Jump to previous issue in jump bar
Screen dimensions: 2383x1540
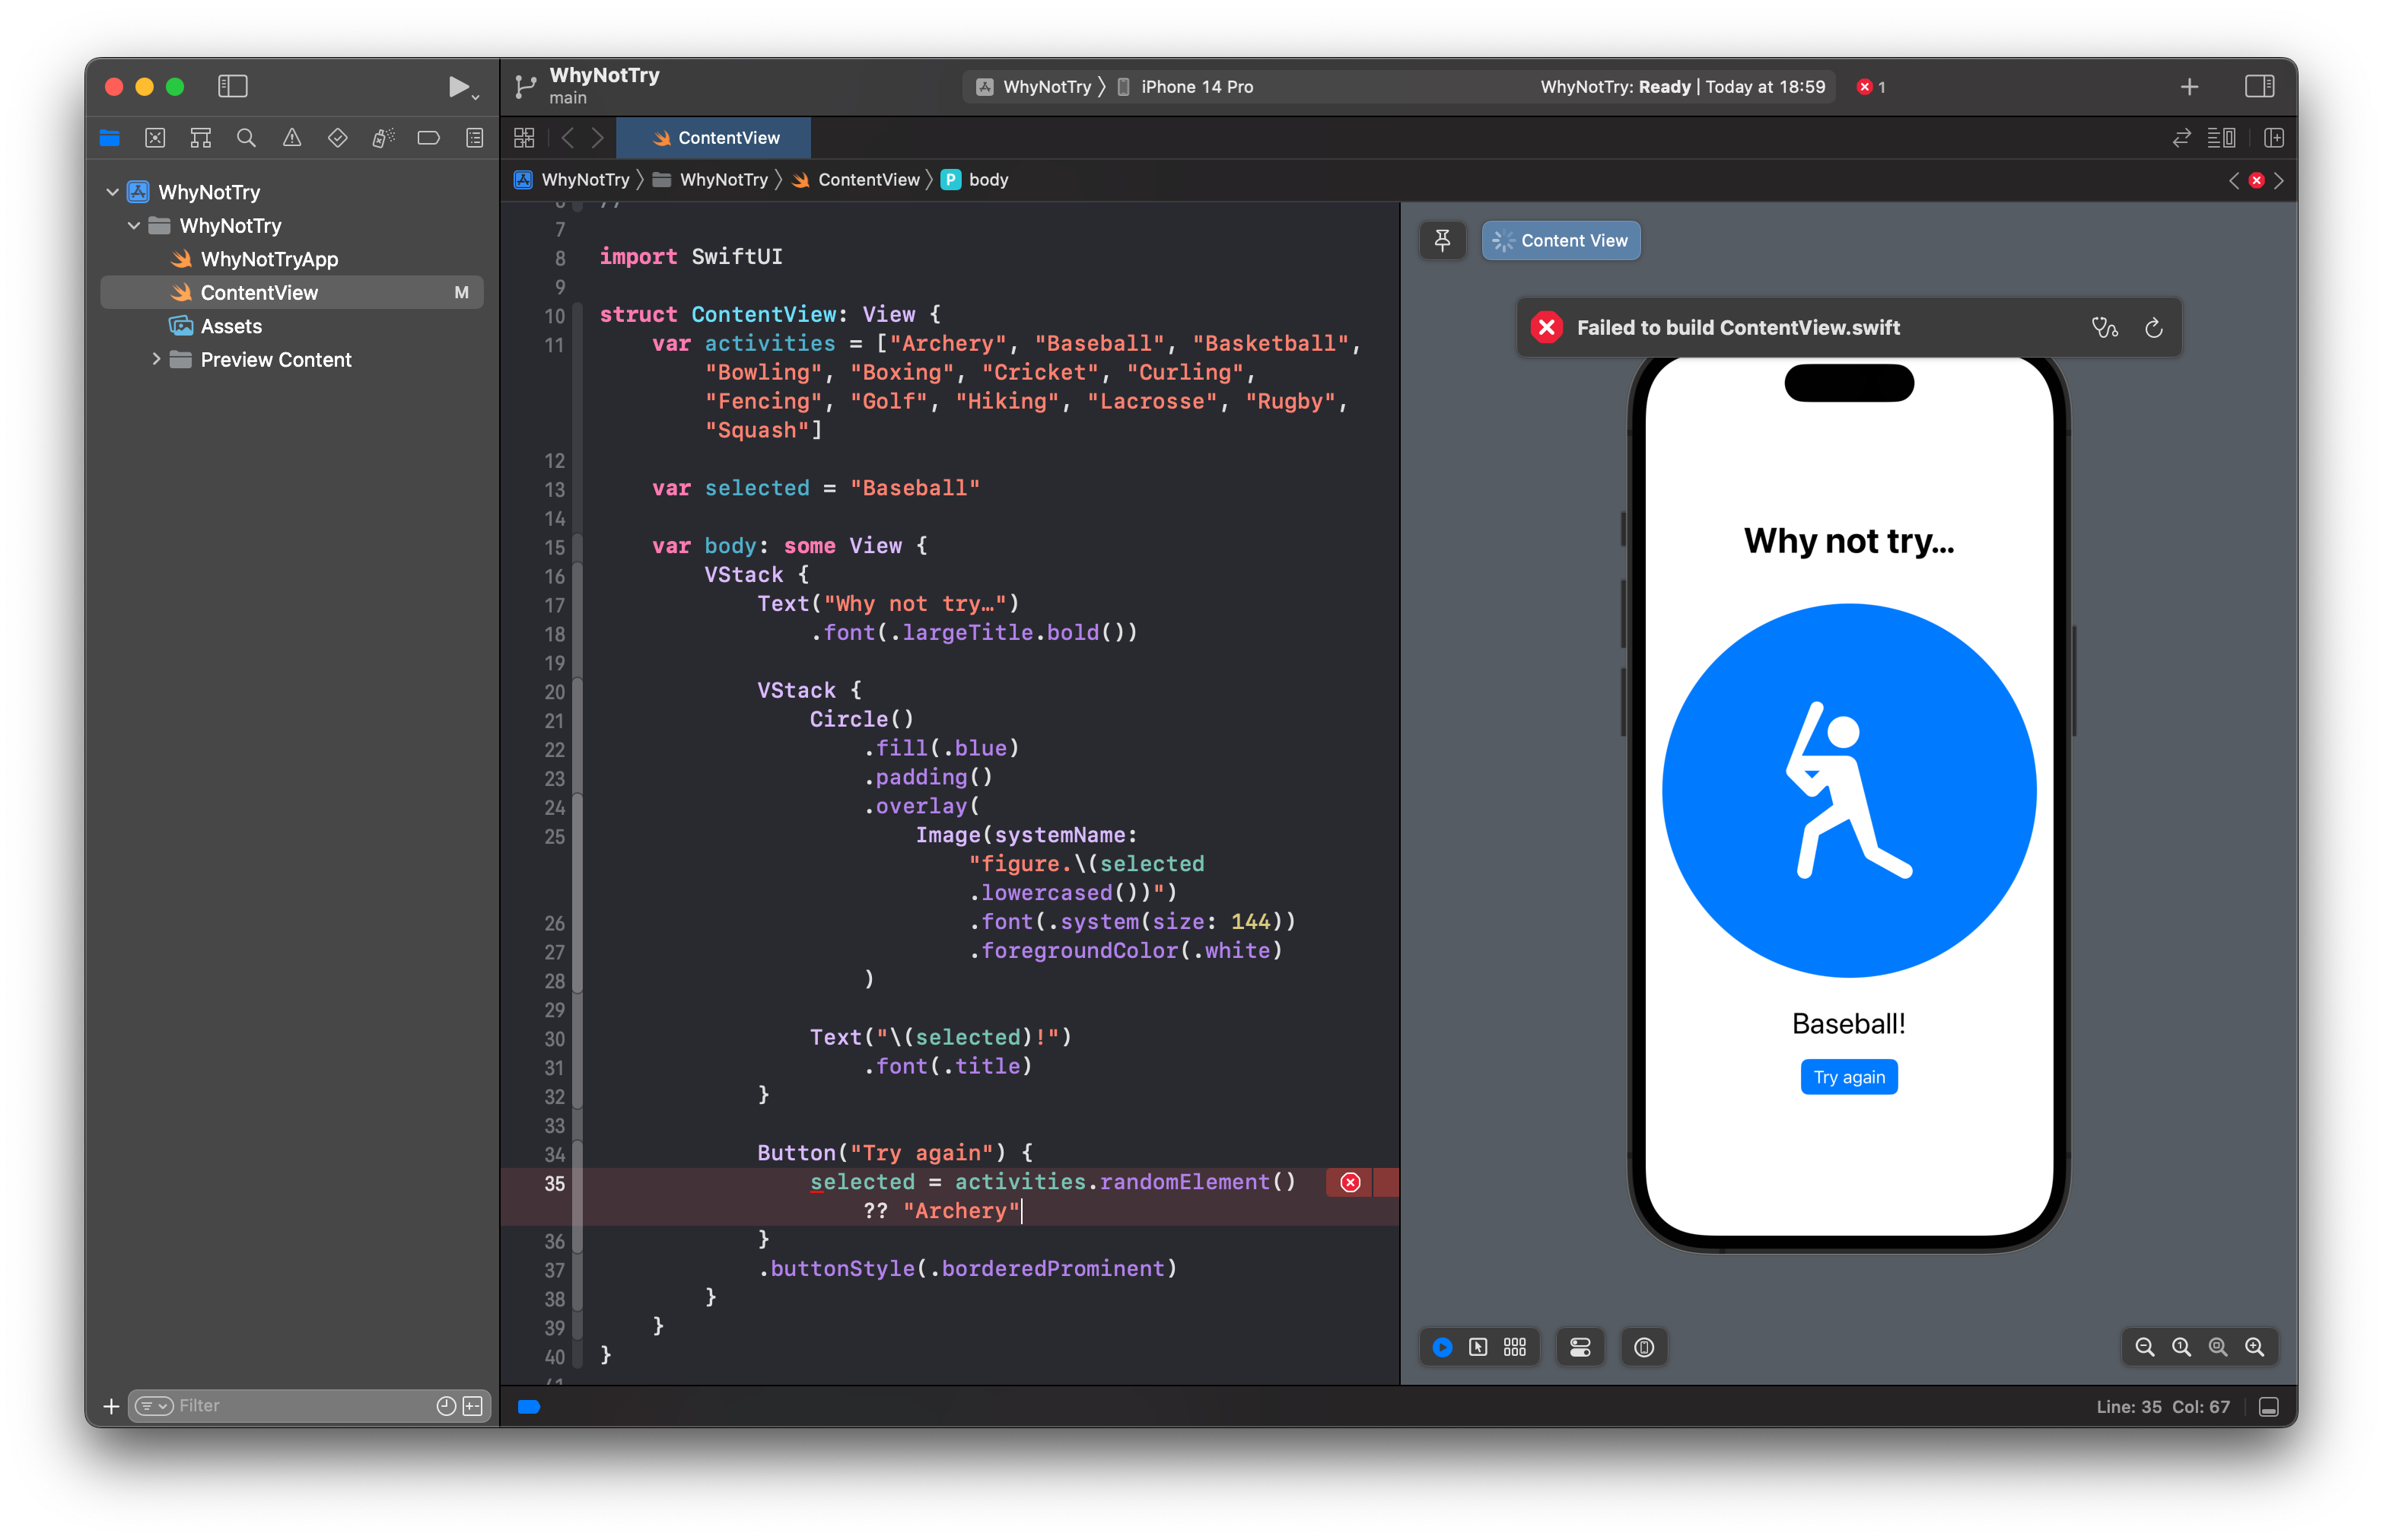(x=2234, y=181)
